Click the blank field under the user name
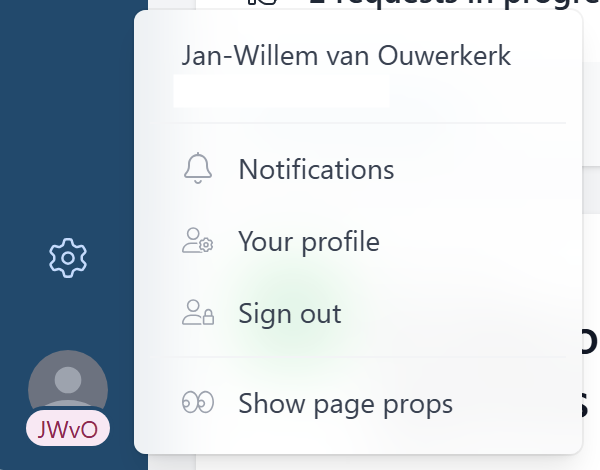The image size is (600, 470). point(281,93)
